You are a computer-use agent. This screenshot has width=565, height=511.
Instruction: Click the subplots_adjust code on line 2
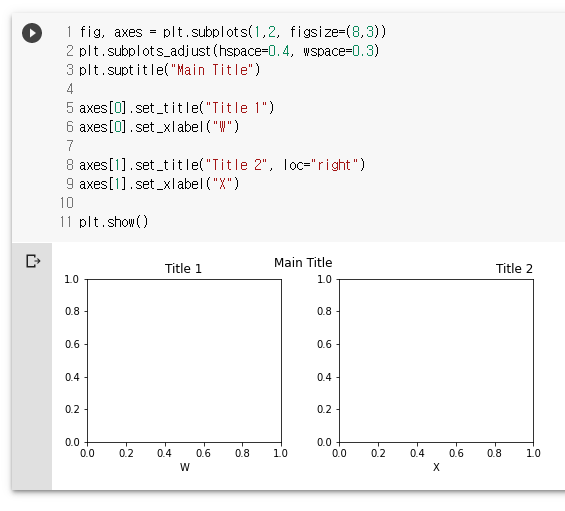click(x=229, y=51)
